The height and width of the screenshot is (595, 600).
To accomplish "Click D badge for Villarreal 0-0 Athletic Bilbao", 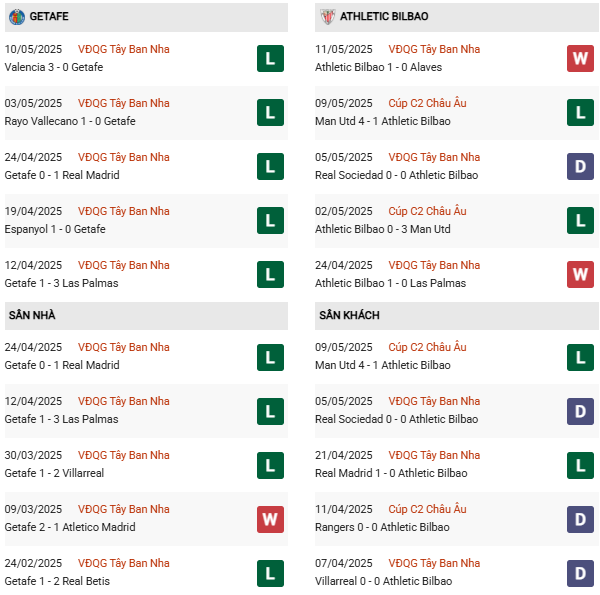I will [x=580, y=573].
